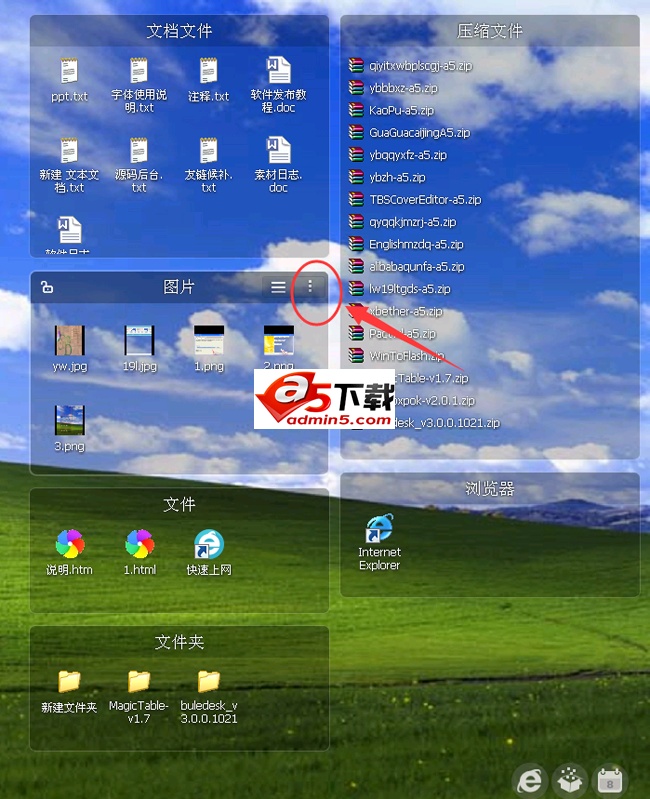Click the open box icon in dock
Viewport: 650px width, 799px height.
click(x=570, y=780)
